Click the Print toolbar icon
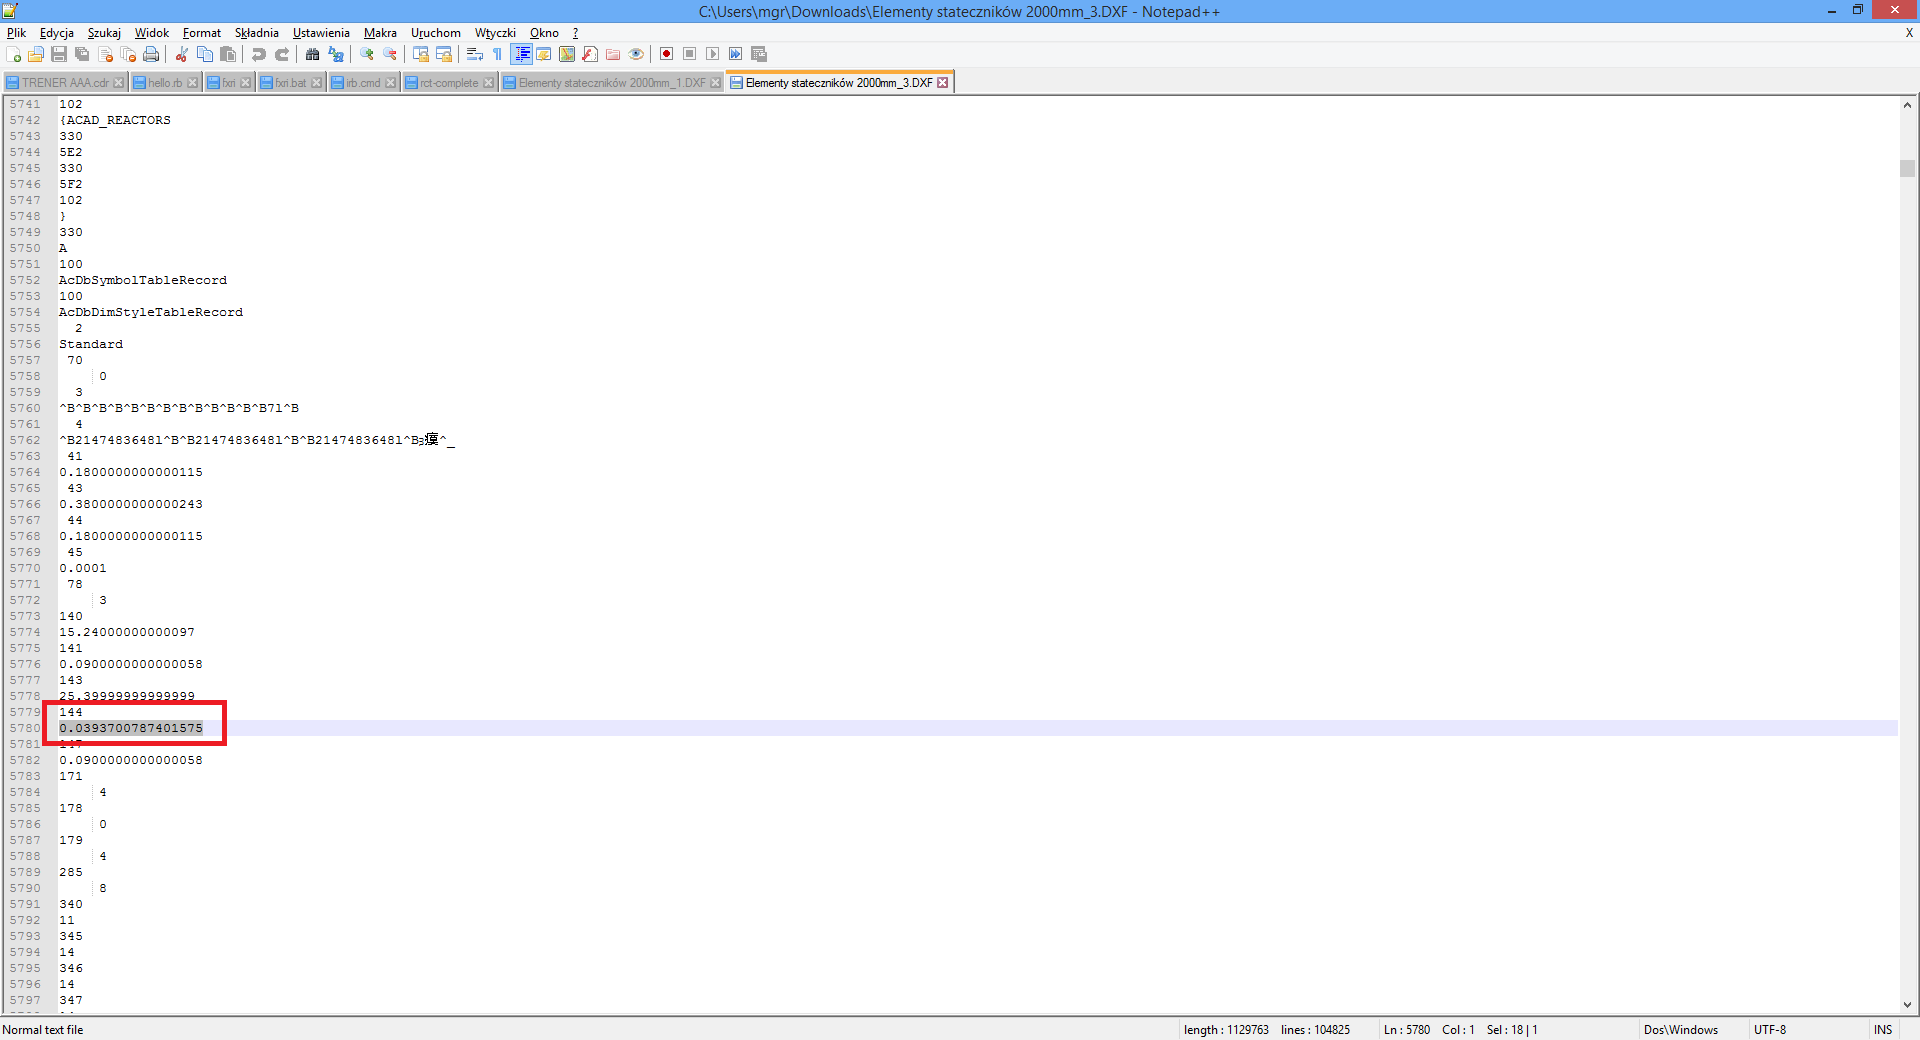Image resolution: width=1920 pixels, height=1040 pixels. coord(151,54)
